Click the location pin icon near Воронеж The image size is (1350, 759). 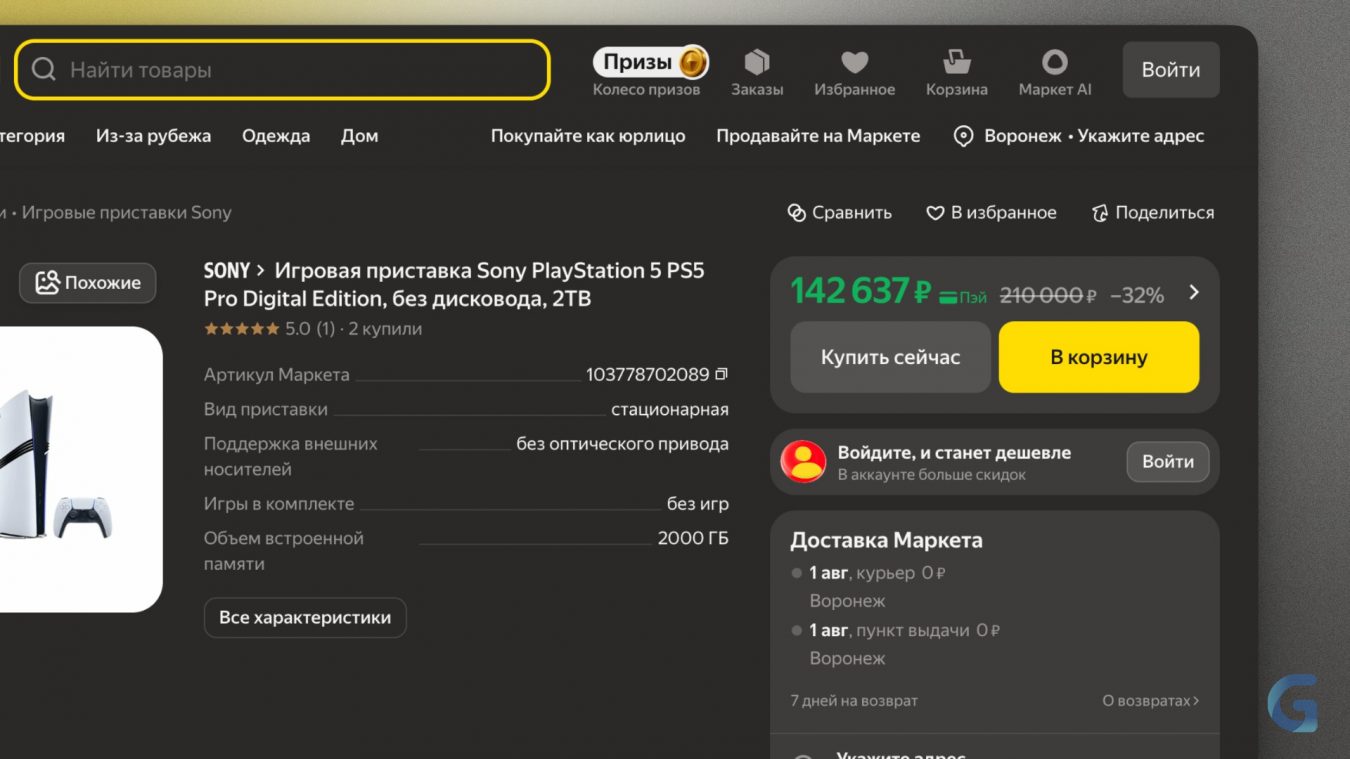click(x=963, y=136)
